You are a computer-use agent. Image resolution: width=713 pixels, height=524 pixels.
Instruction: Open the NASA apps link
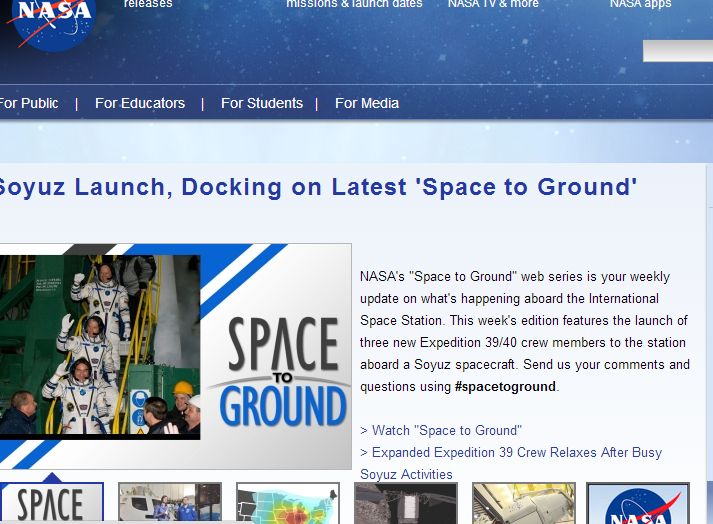coord(640,4)
